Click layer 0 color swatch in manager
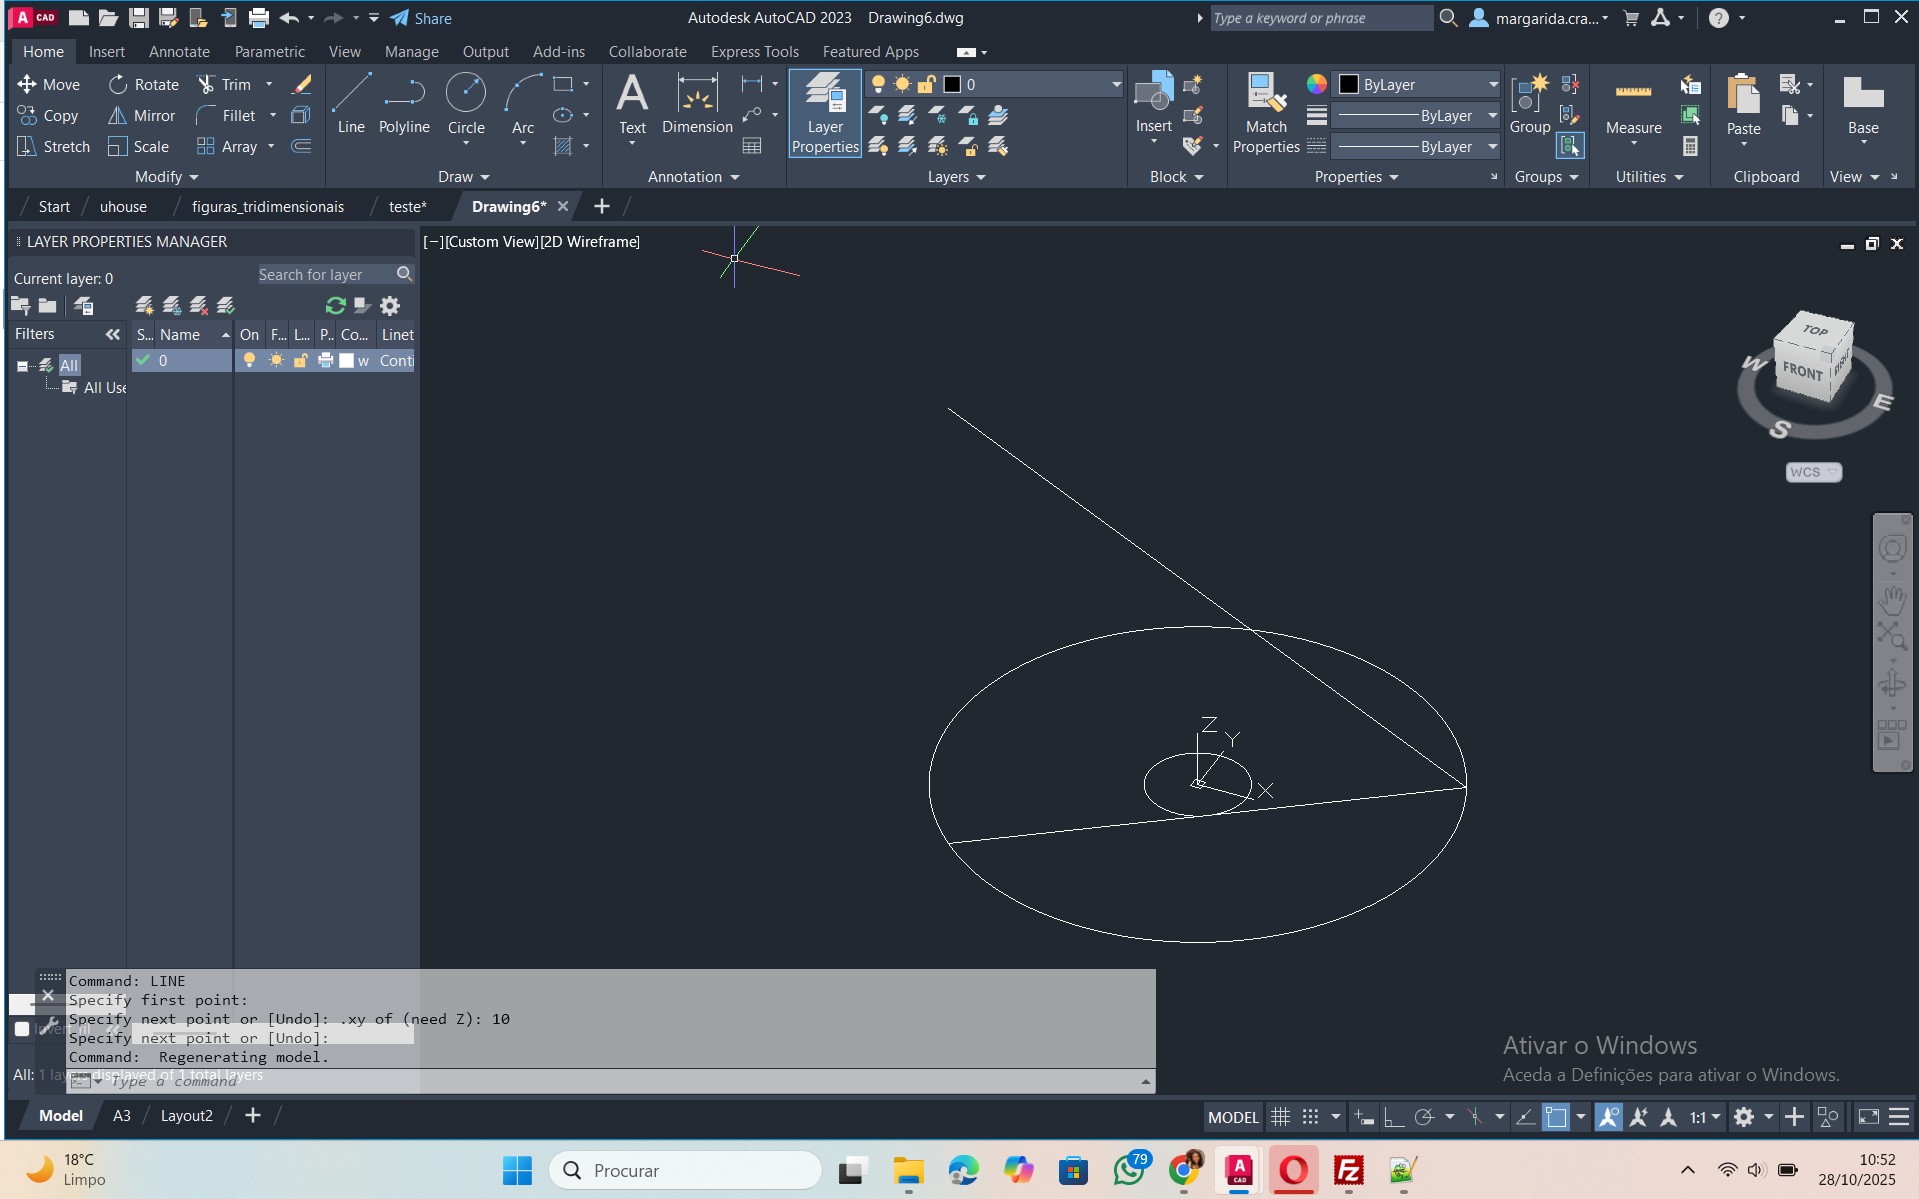 tap(346, 360)
